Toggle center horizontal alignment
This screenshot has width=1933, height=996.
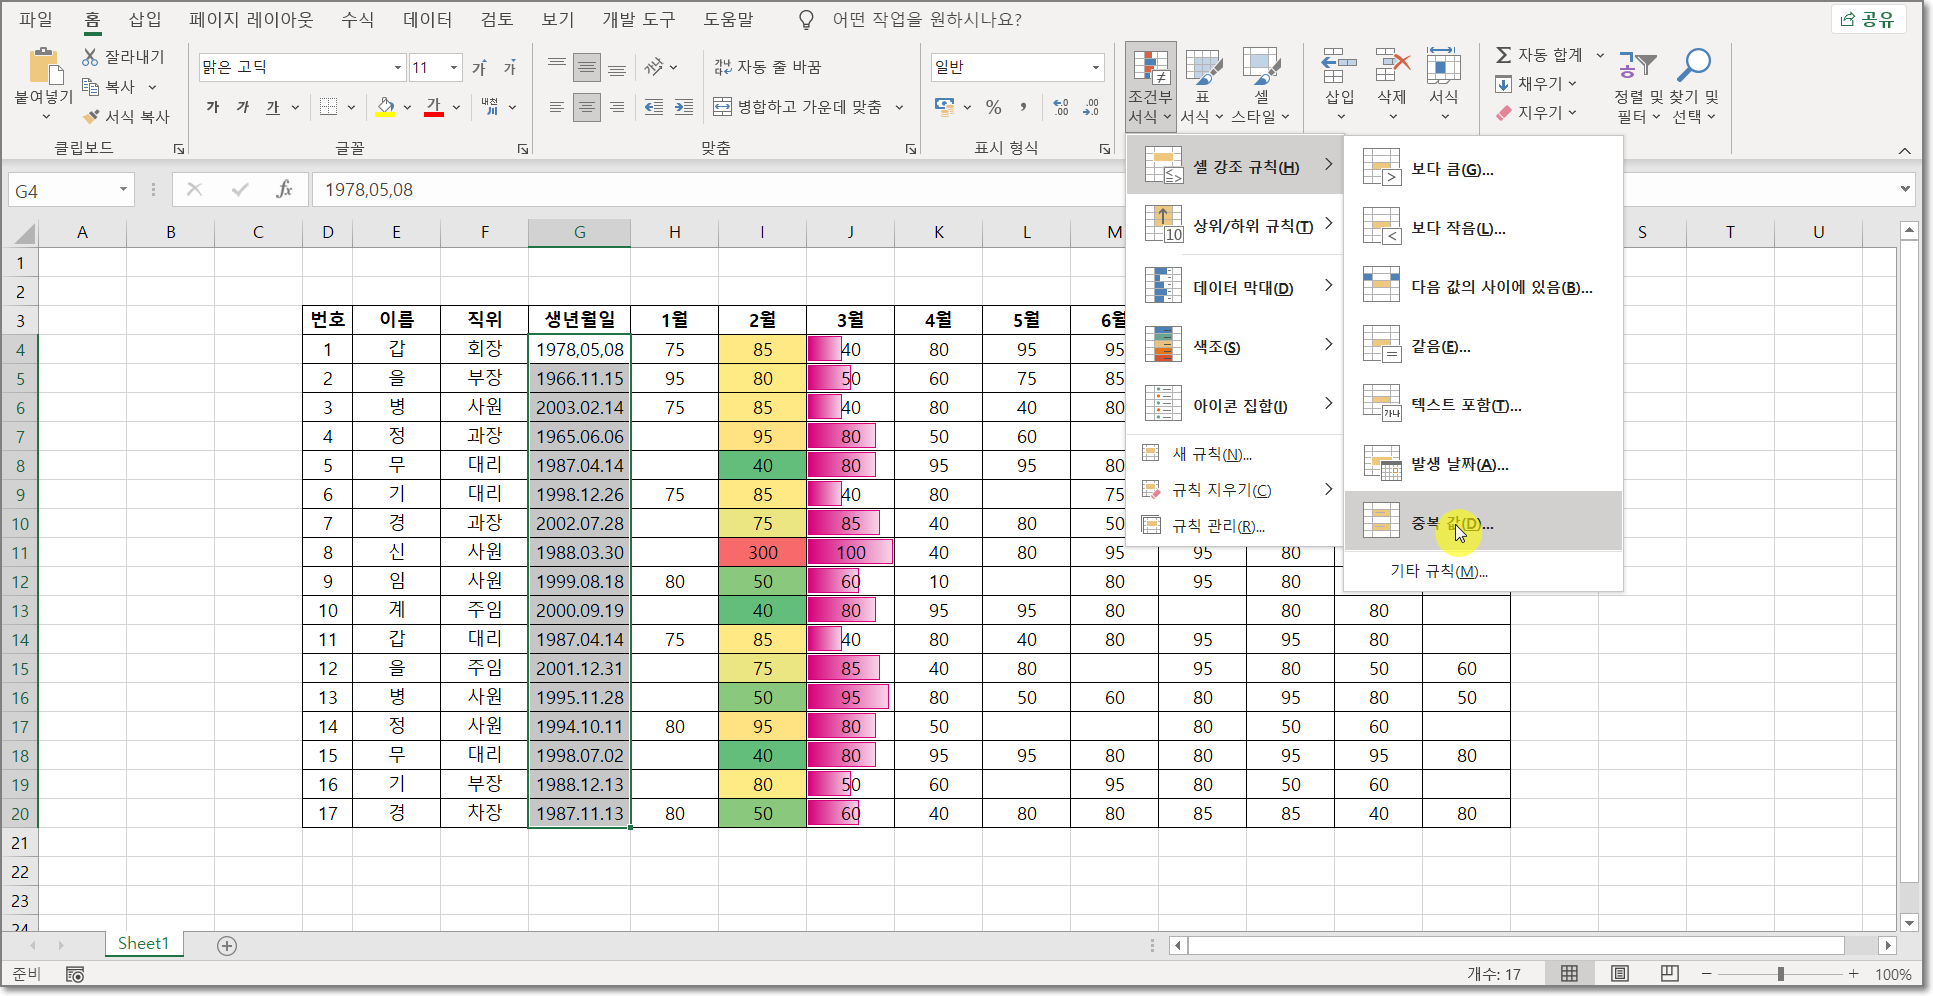[x=587, y=107]
